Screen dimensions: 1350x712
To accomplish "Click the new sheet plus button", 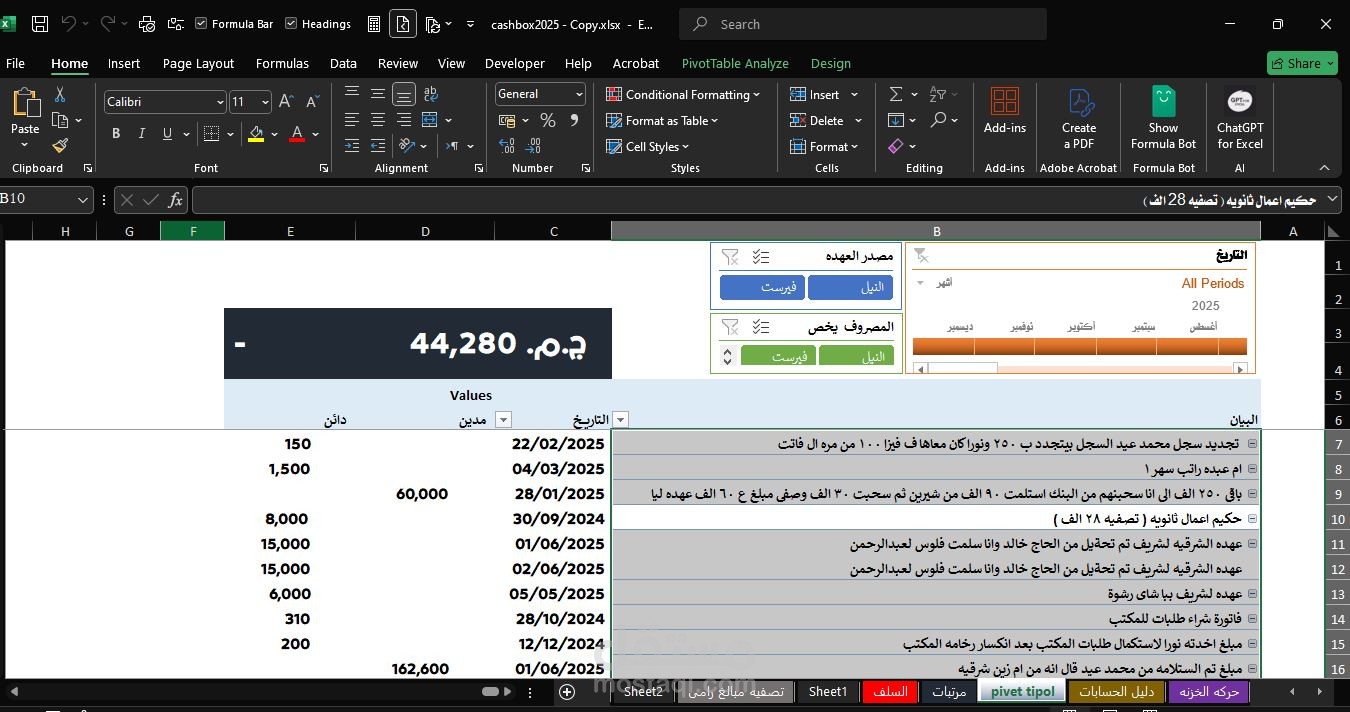I will (567, 691).
